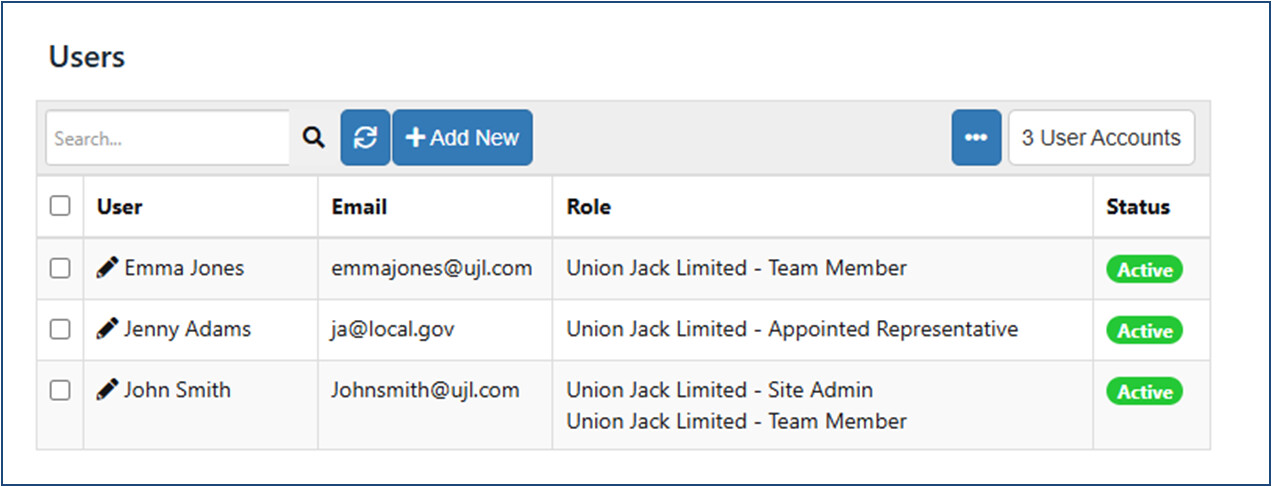This screenshot has width=1272, height=487.
Task: Click John Smith's Active status badge
Action: 1144,392
